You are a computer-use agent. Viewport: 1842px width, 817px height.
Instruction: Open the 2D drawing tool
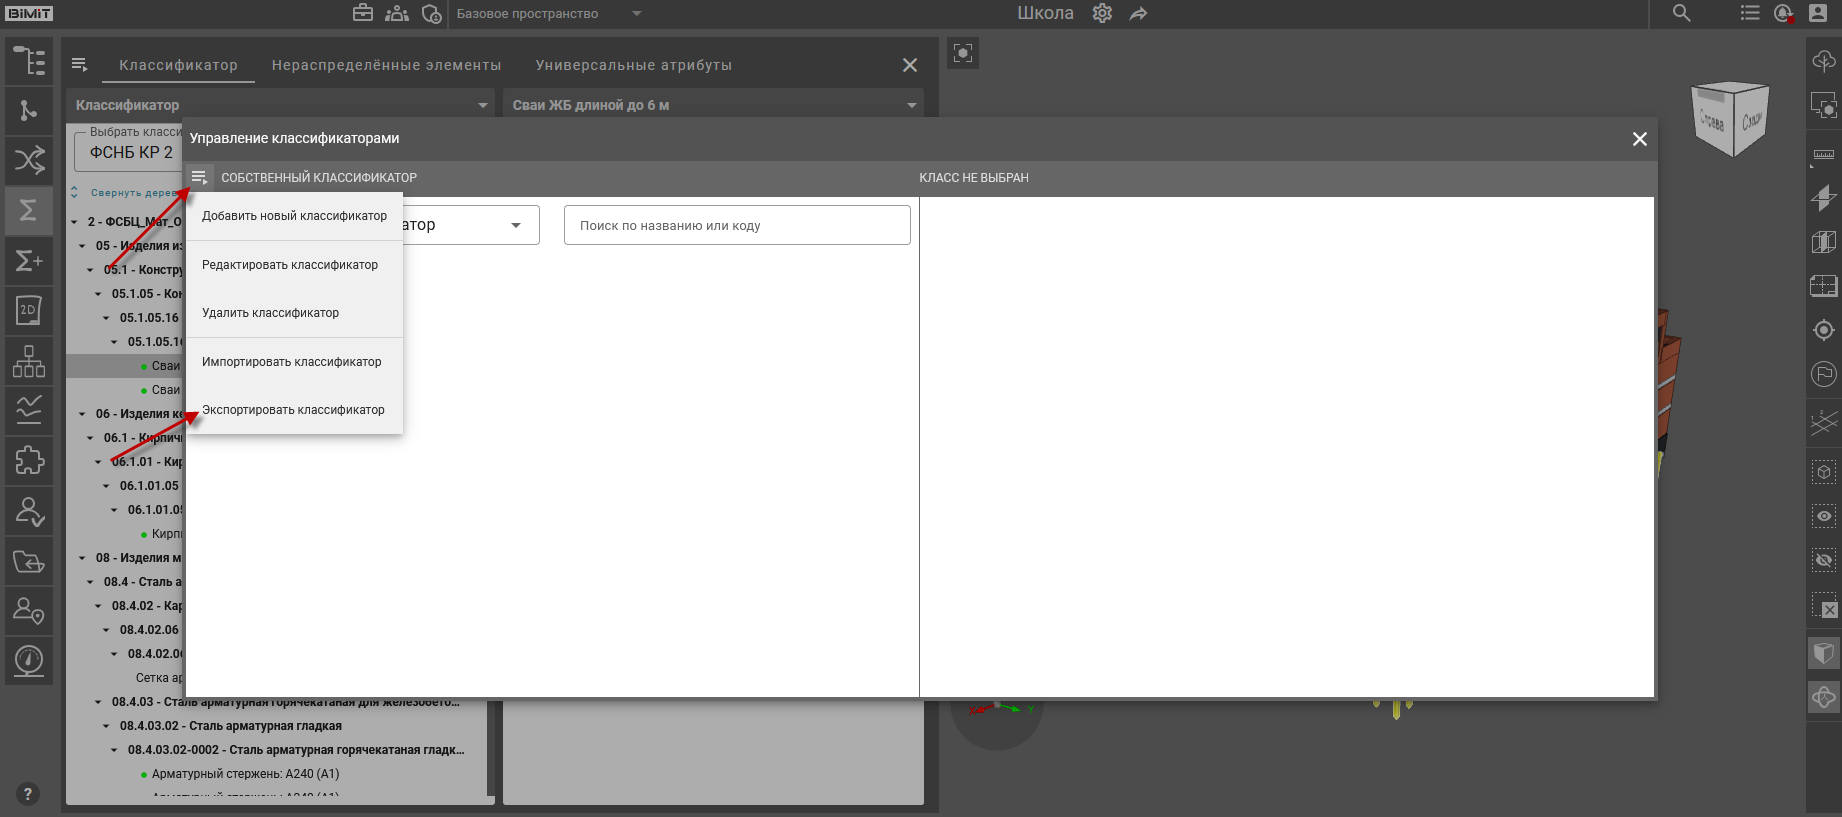(29, 310)
